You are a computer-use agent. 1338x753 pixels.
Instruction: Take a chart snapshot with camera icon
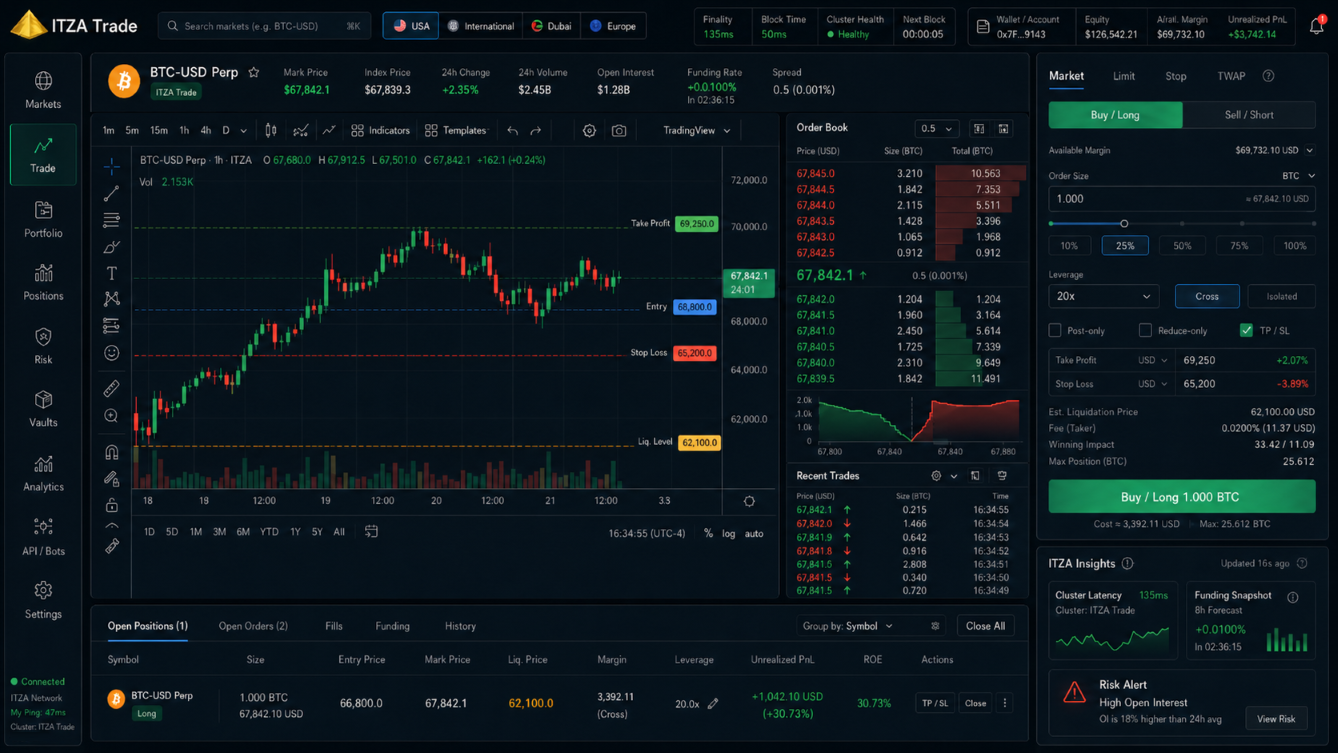point(619,131)
